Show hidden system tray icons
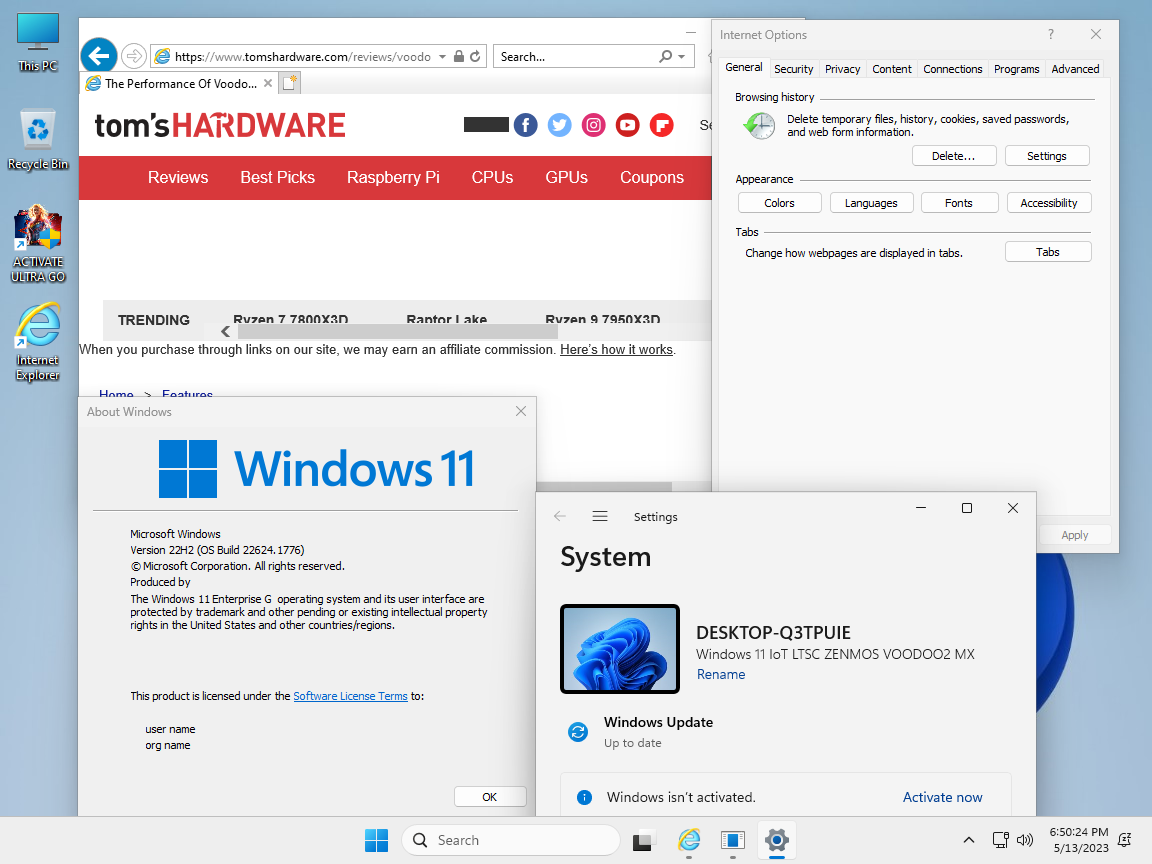Screen dimensions: 1152x864 968,840
